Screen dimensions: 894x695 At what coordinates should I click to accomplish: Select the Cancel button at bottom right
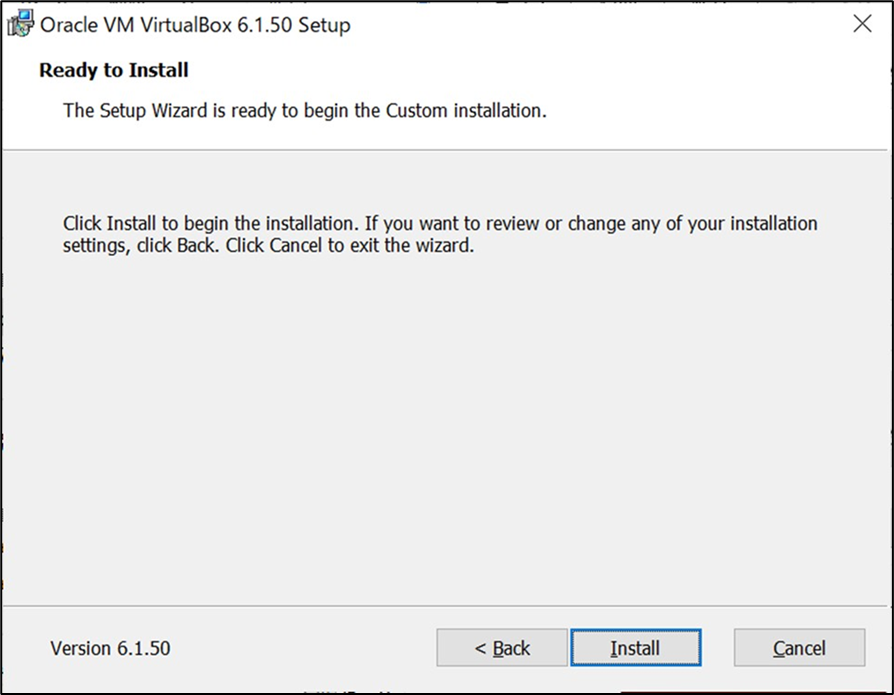point(799,648)
